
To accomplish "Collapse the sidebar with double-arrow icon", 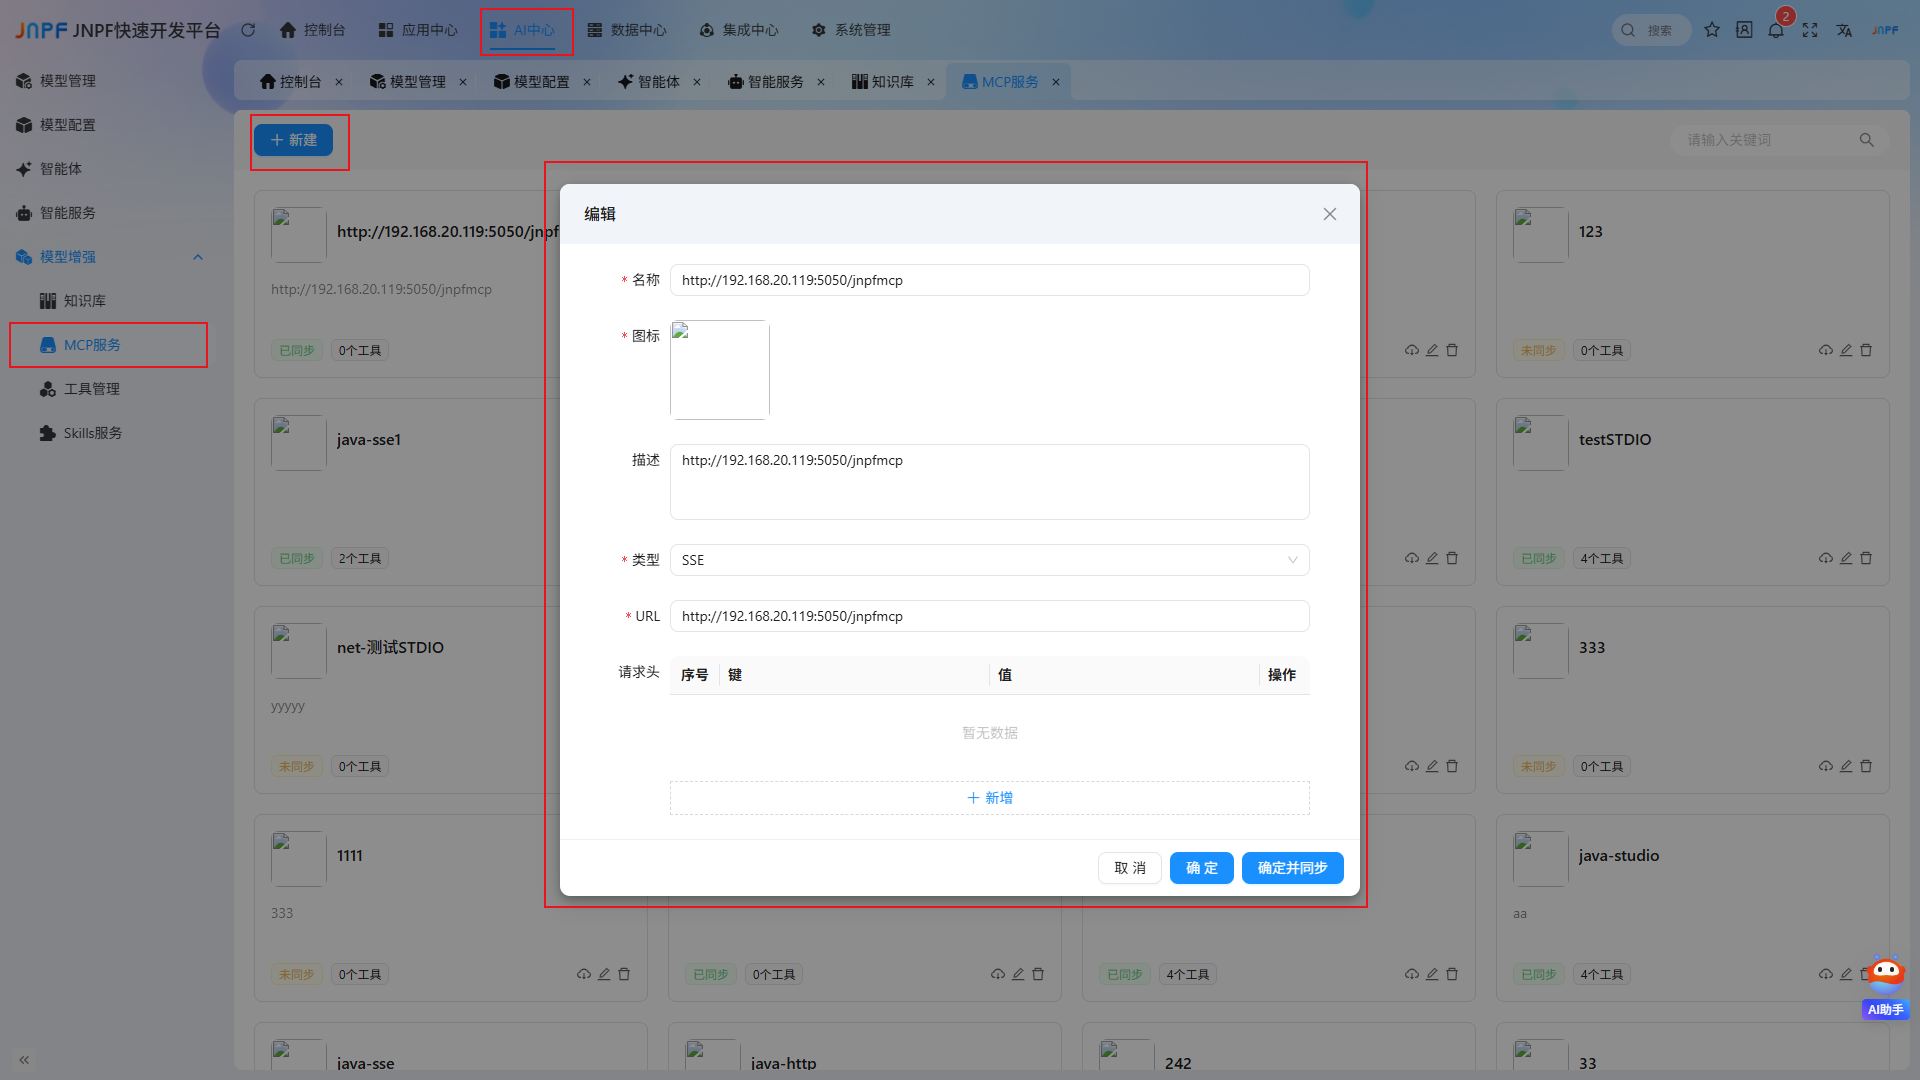I will (24, 1059).
